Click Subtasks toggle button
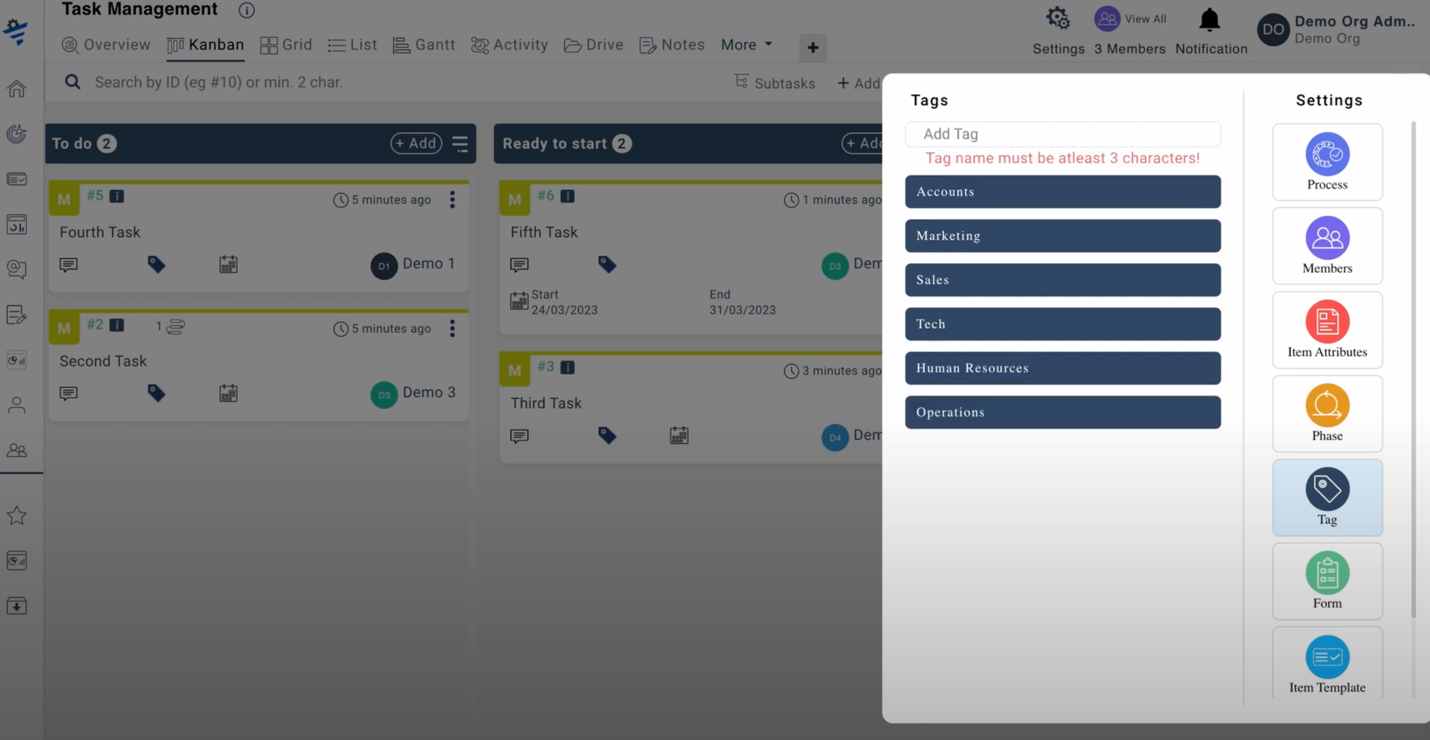1430x740 pixels. pyautogui.click(x=775, y=83)
